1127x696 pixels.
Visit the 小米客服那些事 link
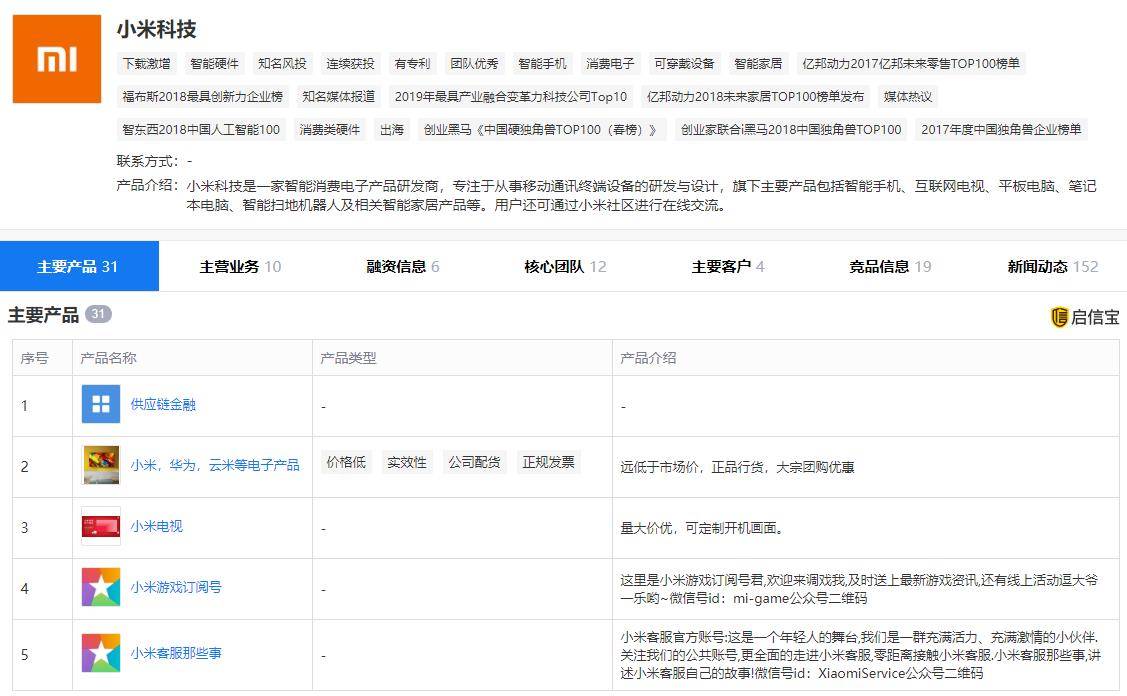[x=176, y=653]
